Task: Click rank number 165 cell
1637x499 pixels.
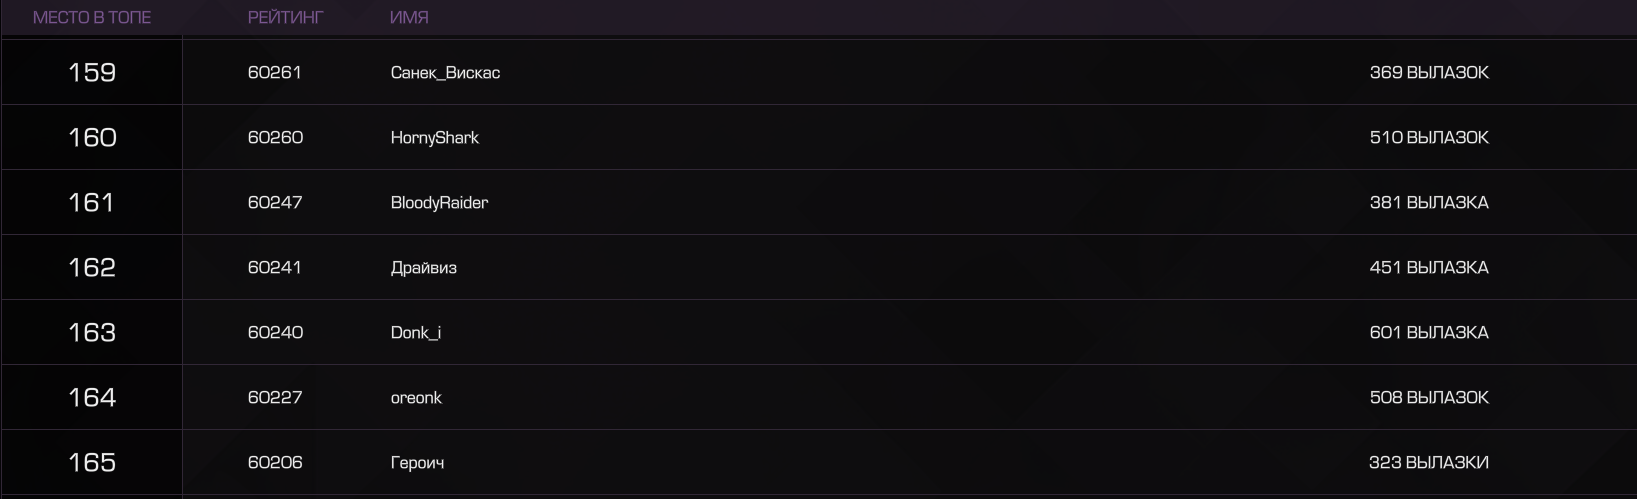Action: [92, 462]
